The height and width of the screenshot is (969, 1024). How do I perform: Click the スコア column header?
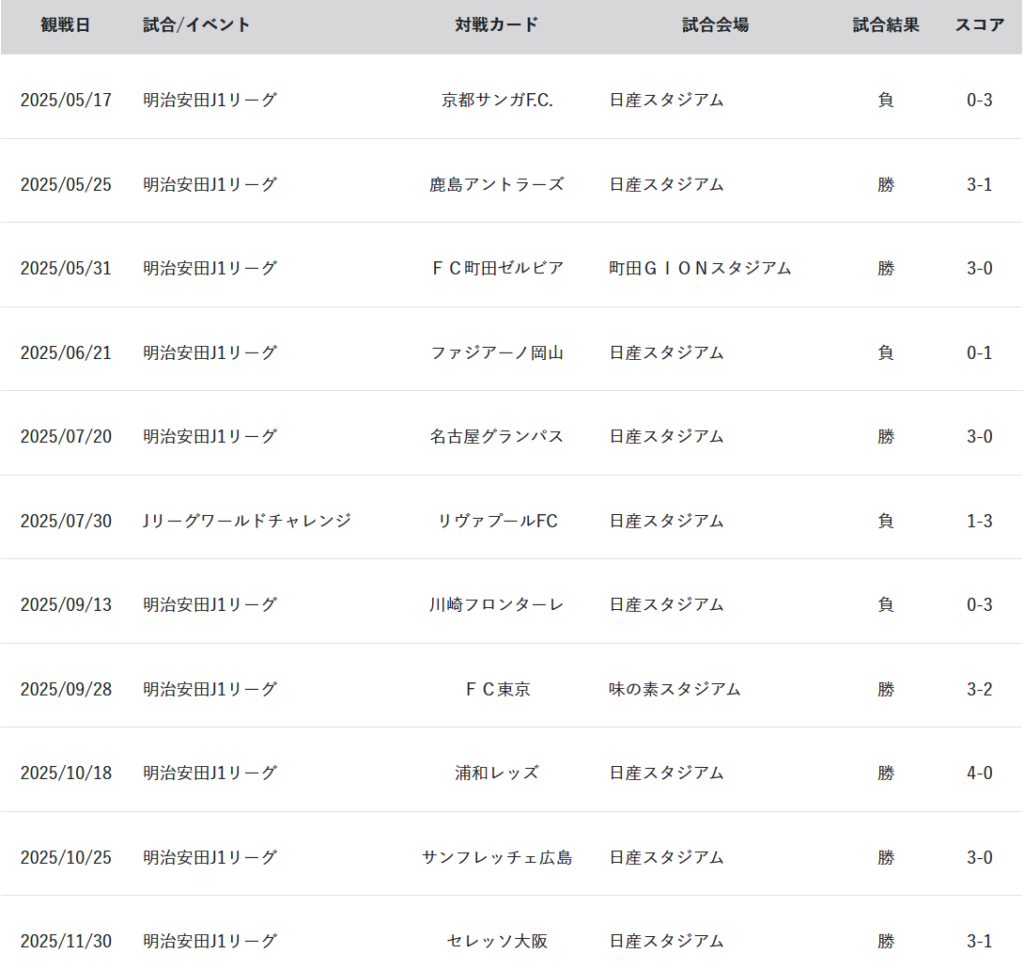coord(979,25)
